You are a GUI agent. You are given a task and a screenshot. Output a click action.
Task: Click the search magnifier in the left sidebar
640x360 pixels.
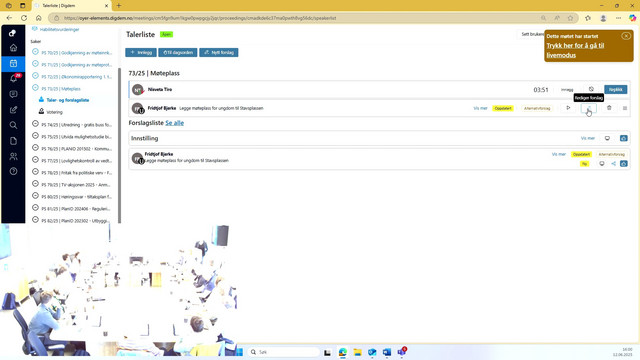(13, 125)
